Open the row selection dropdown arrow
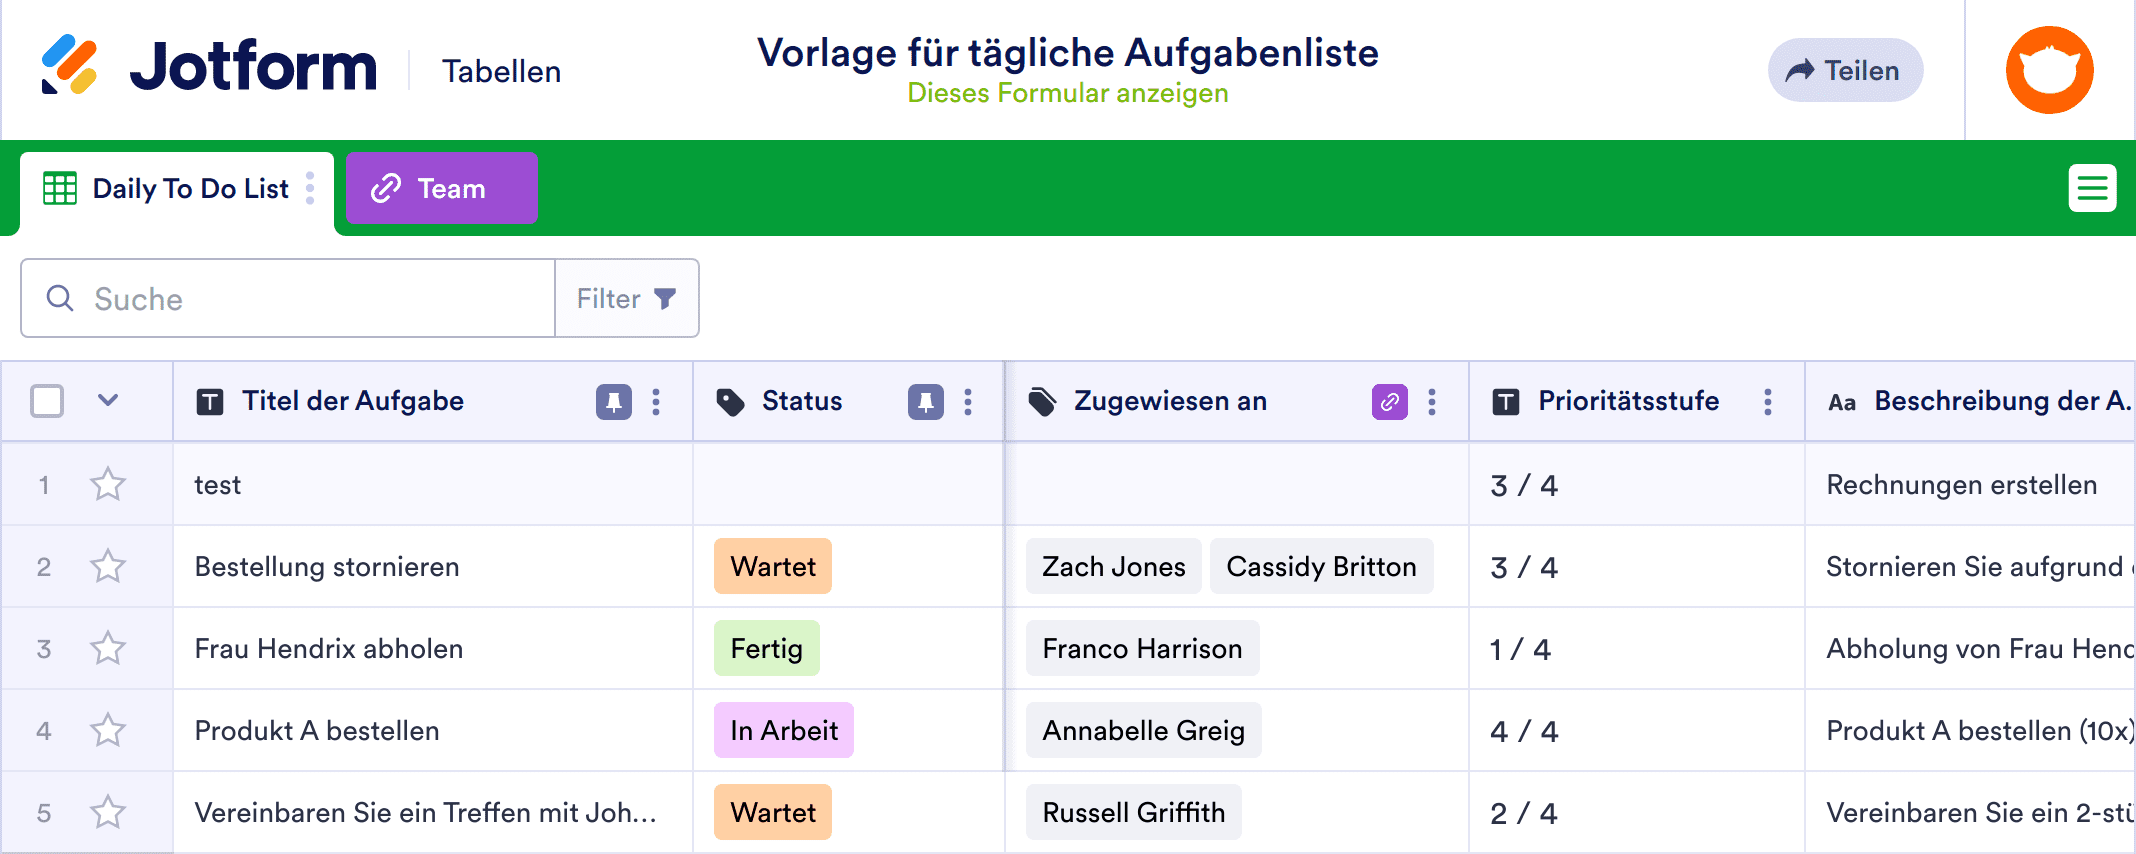 tap(107, 401)
